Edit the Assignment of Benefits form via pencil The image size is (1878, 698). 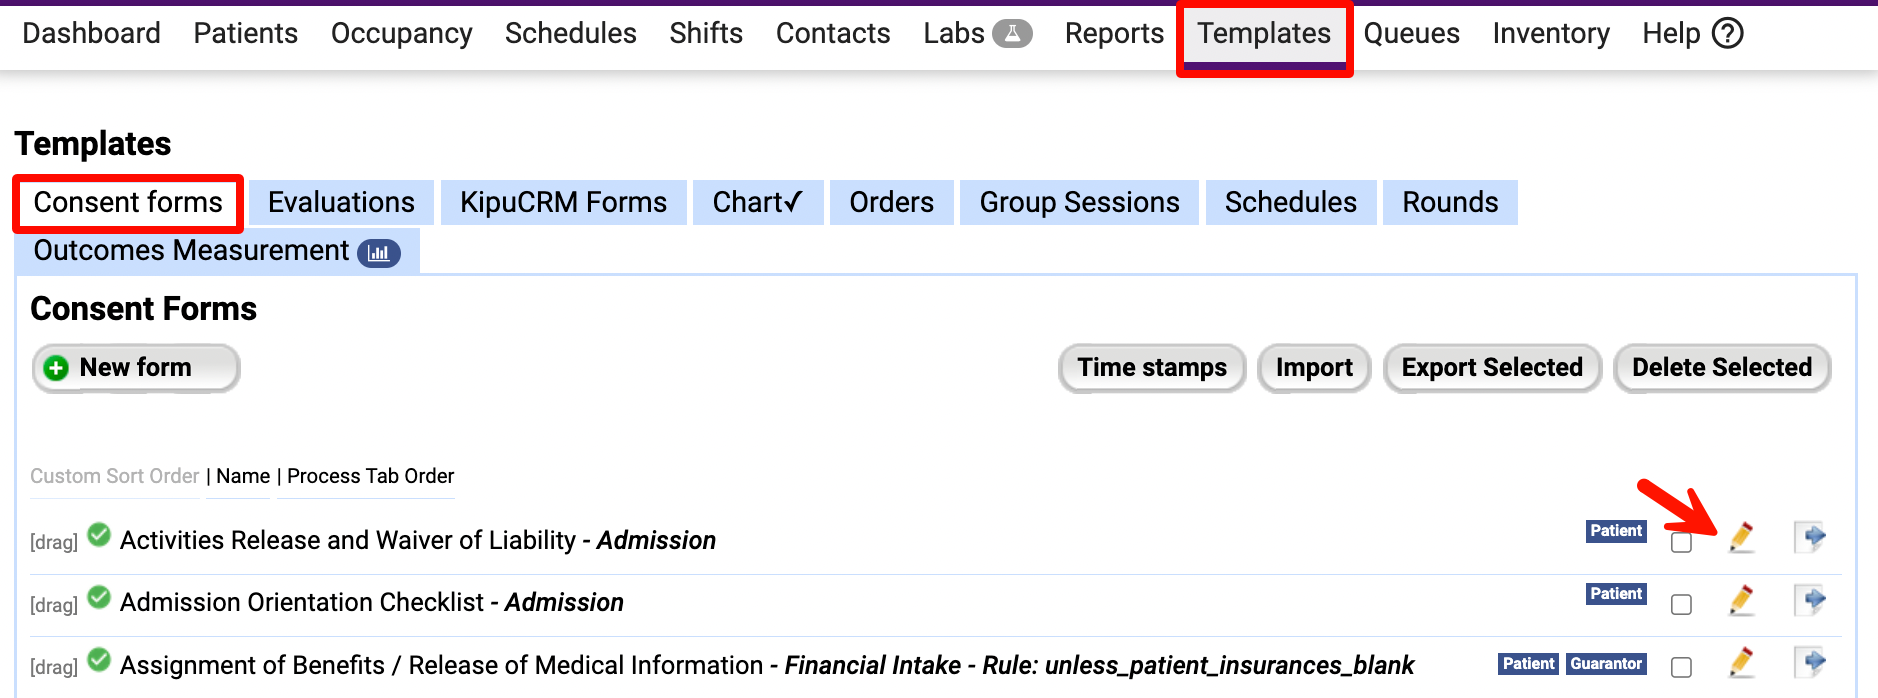click(x=1741, y=663)
